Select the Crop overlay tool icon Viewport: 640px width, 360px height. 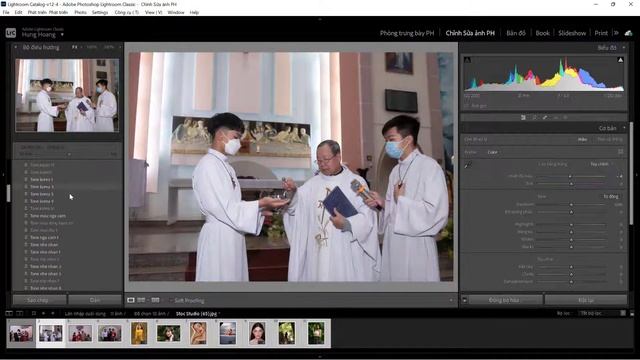click(x=534, y=118)
